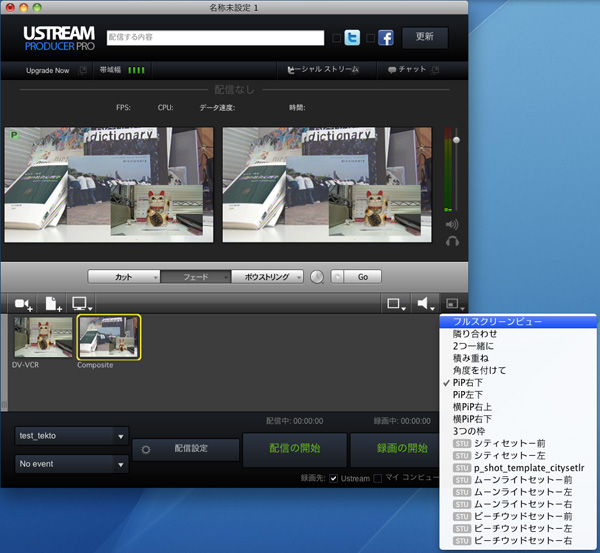
Task: Open the test_tekto channel dropdown
Action: 72,436
